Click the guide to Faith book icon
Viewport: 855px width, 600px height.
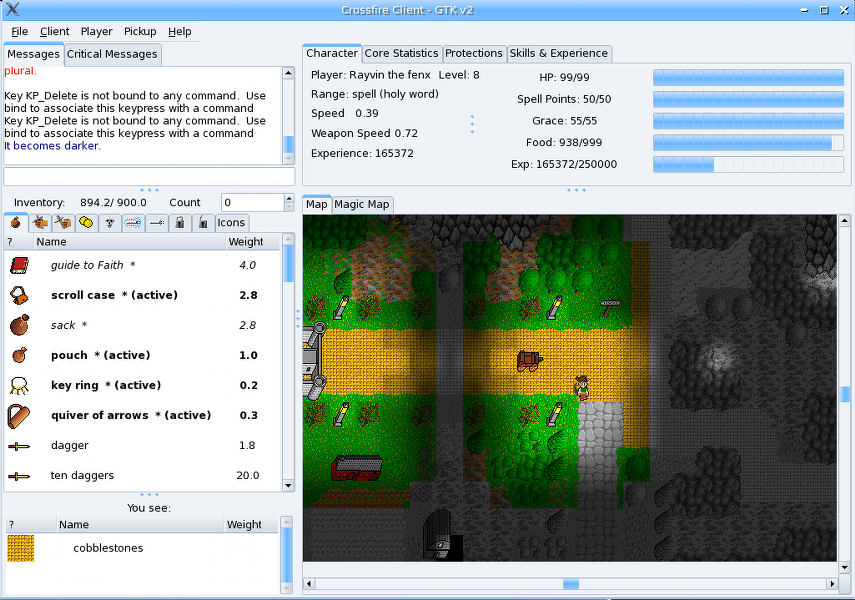(19, 265)
